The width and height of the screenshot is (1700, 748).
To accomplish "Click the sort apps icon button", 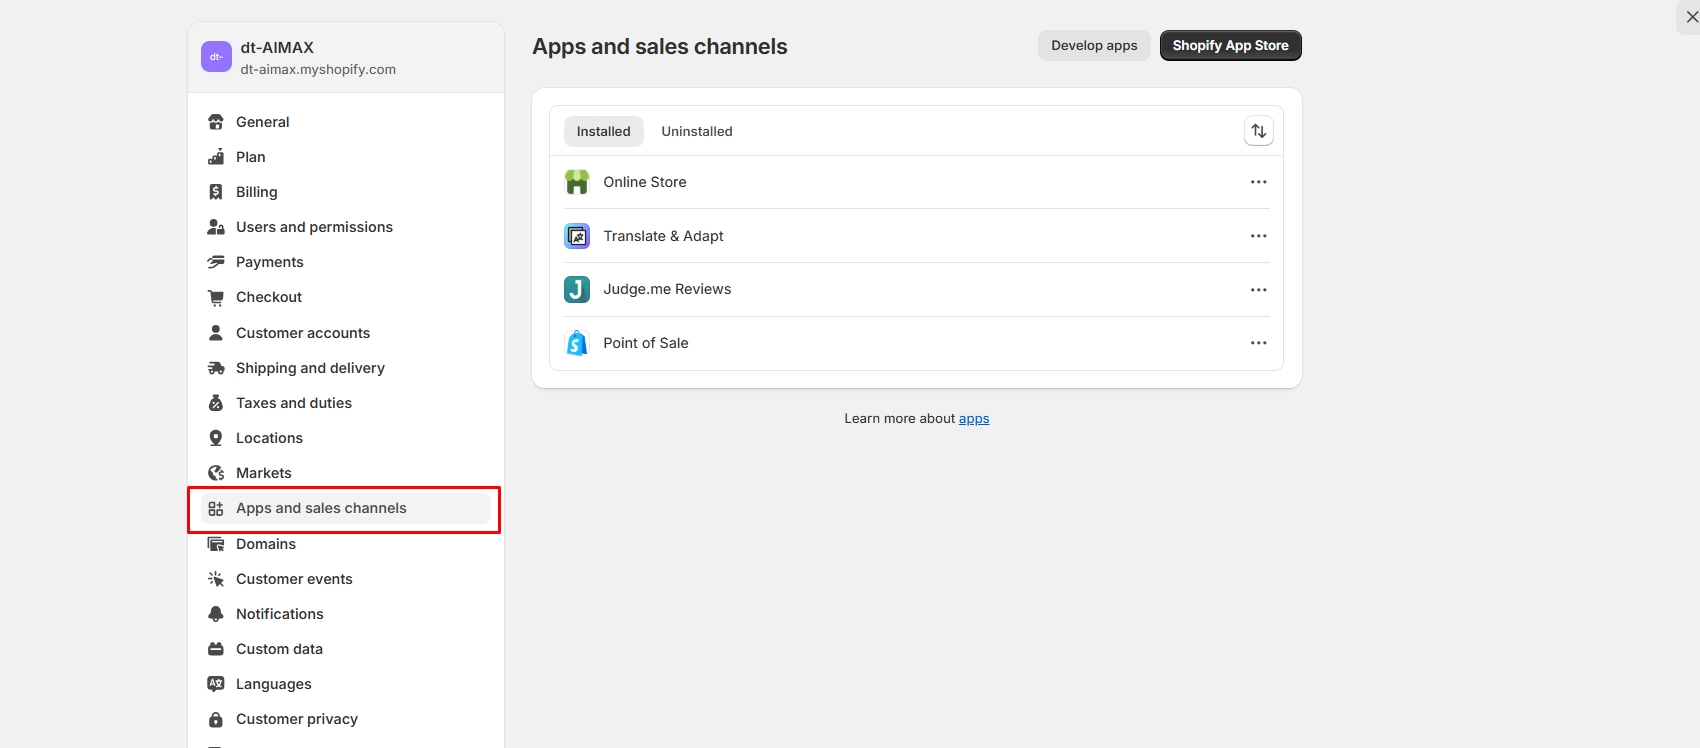I will (x=1258, y=131).
